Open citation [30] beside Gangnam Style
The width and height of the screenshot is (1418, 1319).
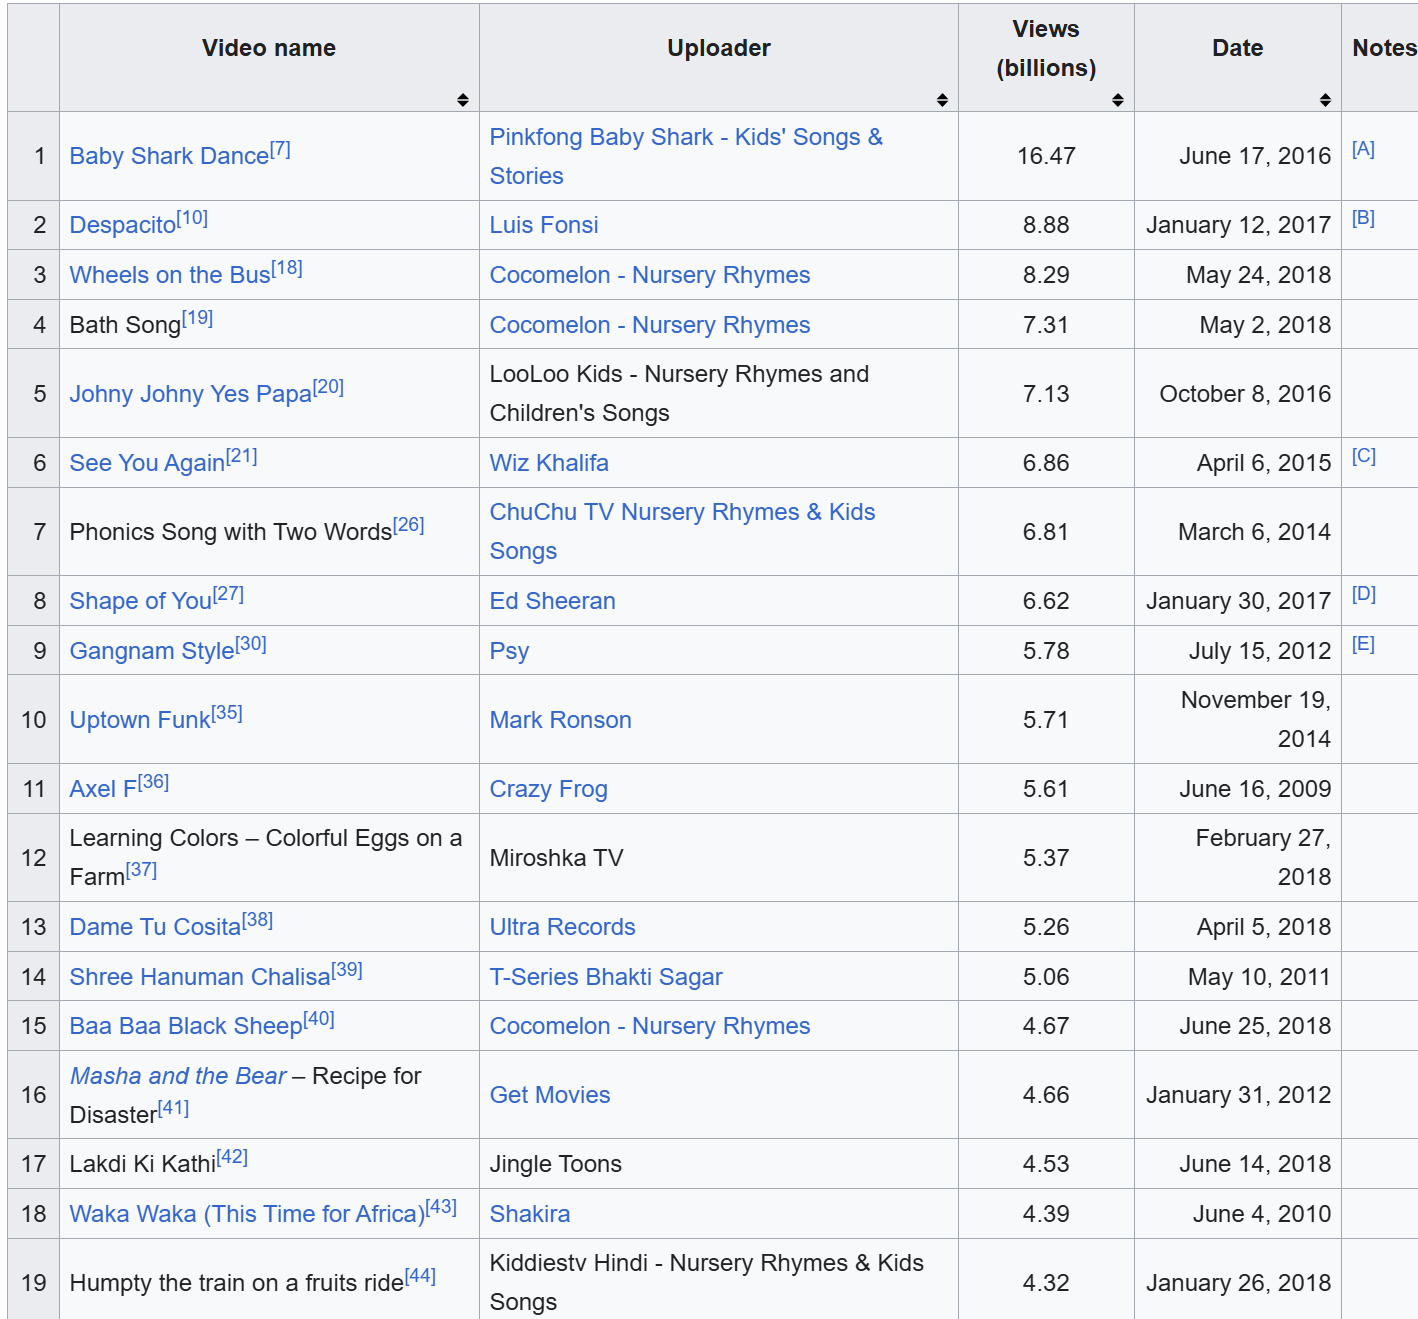[x=251, y=644]
